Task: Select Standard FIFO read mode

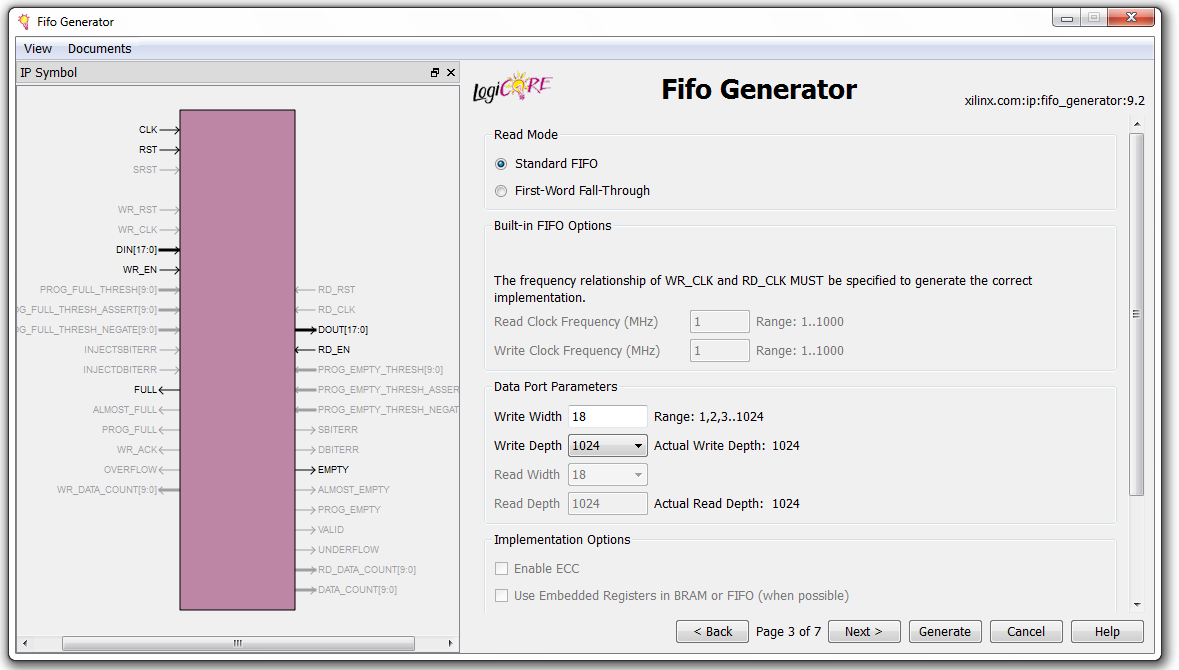Action: click(x=501, y=164)
